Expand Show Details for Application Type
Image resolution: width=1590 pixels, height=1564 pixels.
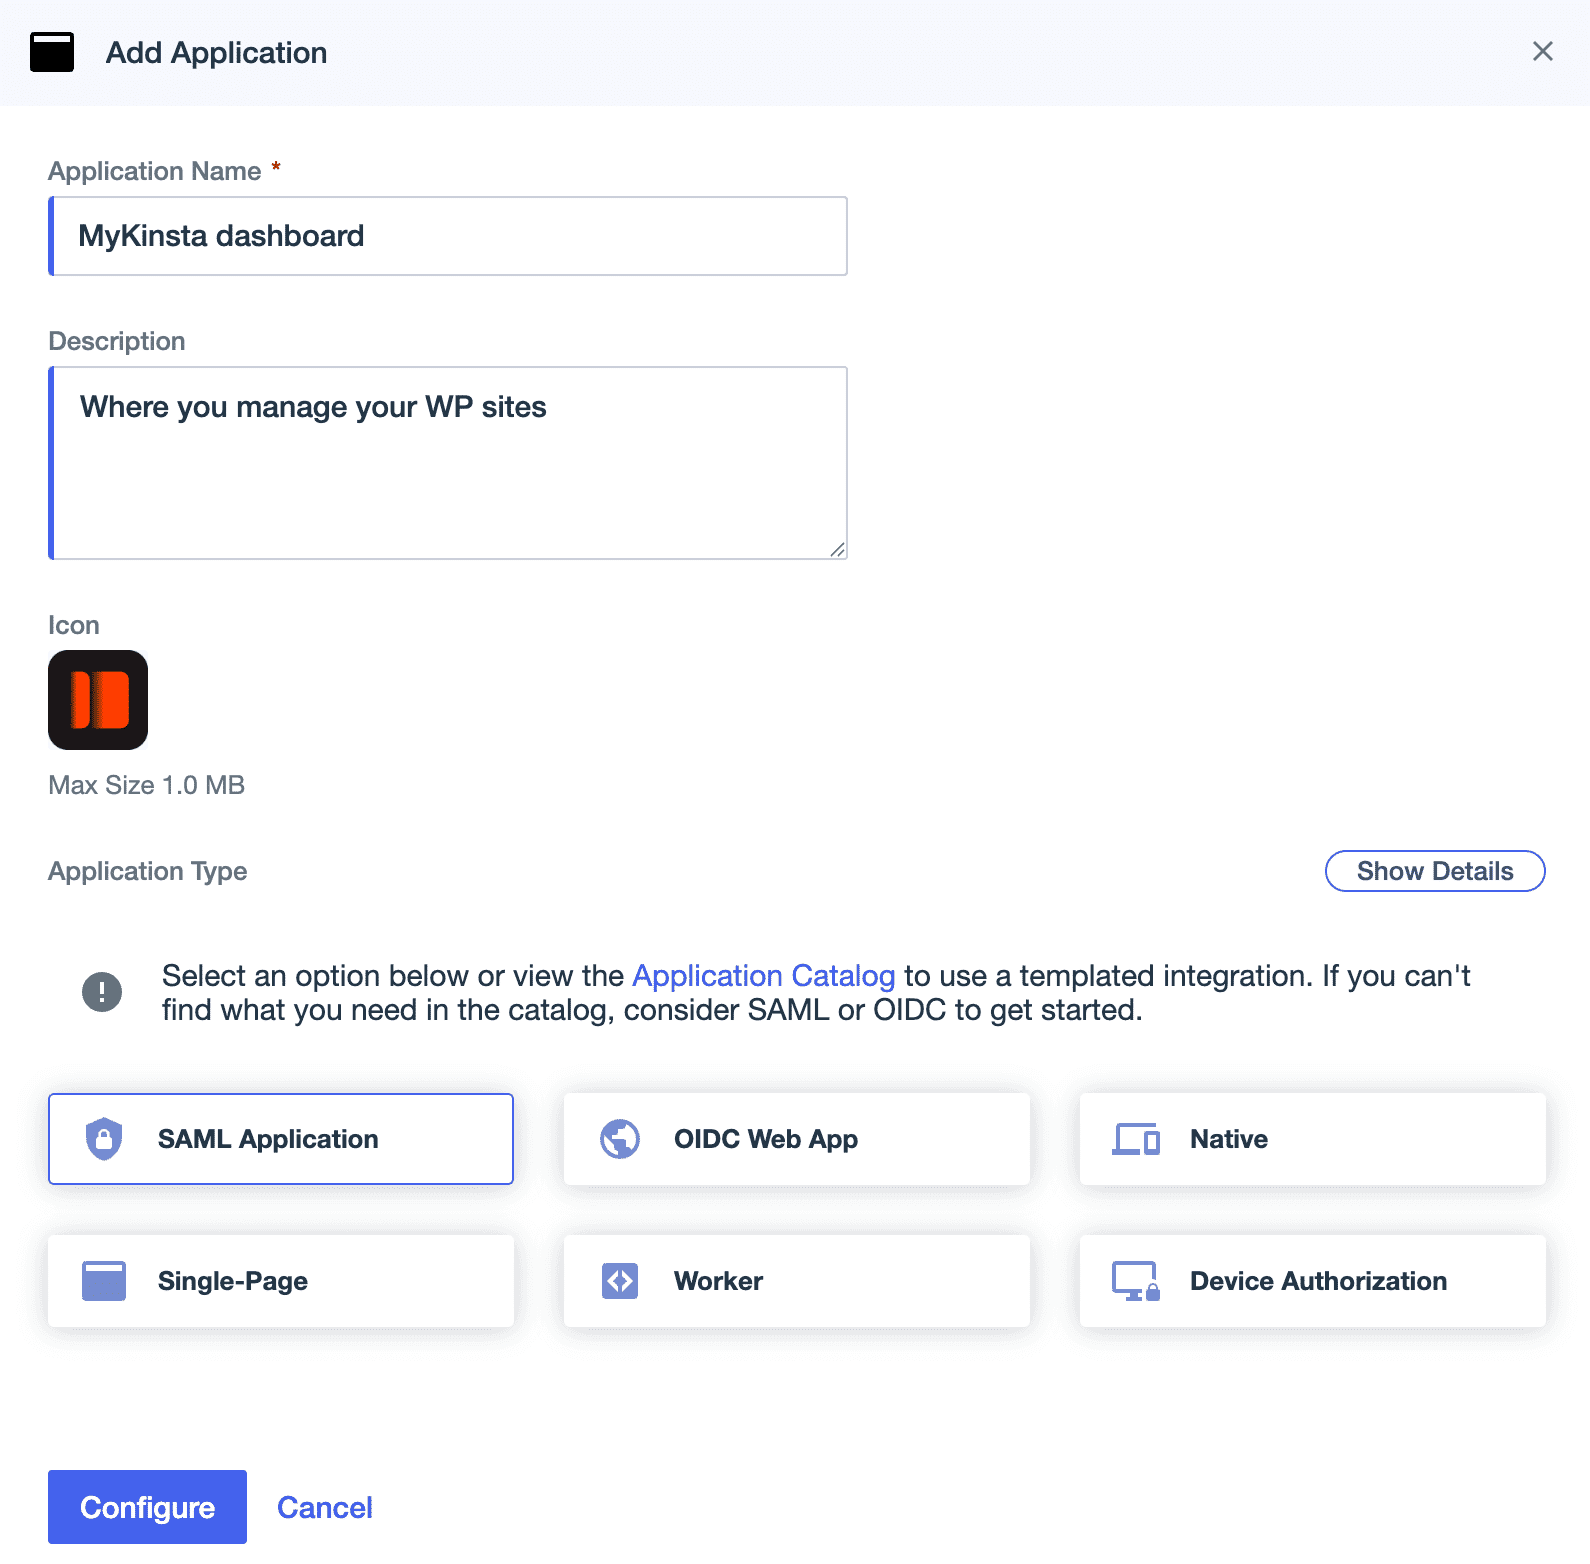click(1434, 871)
